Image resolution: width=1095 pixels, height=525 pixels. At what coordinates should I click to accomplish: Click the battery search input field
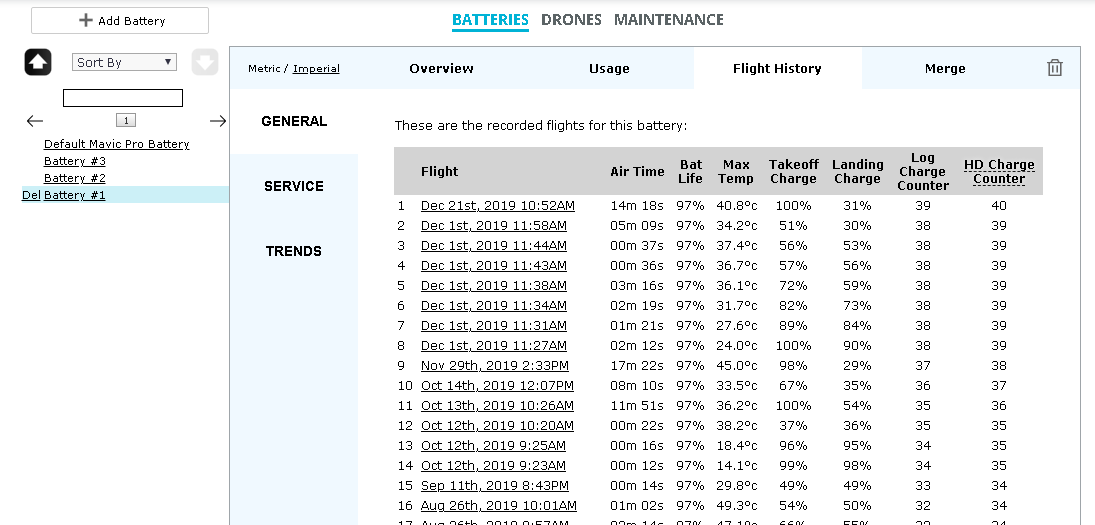123,98
